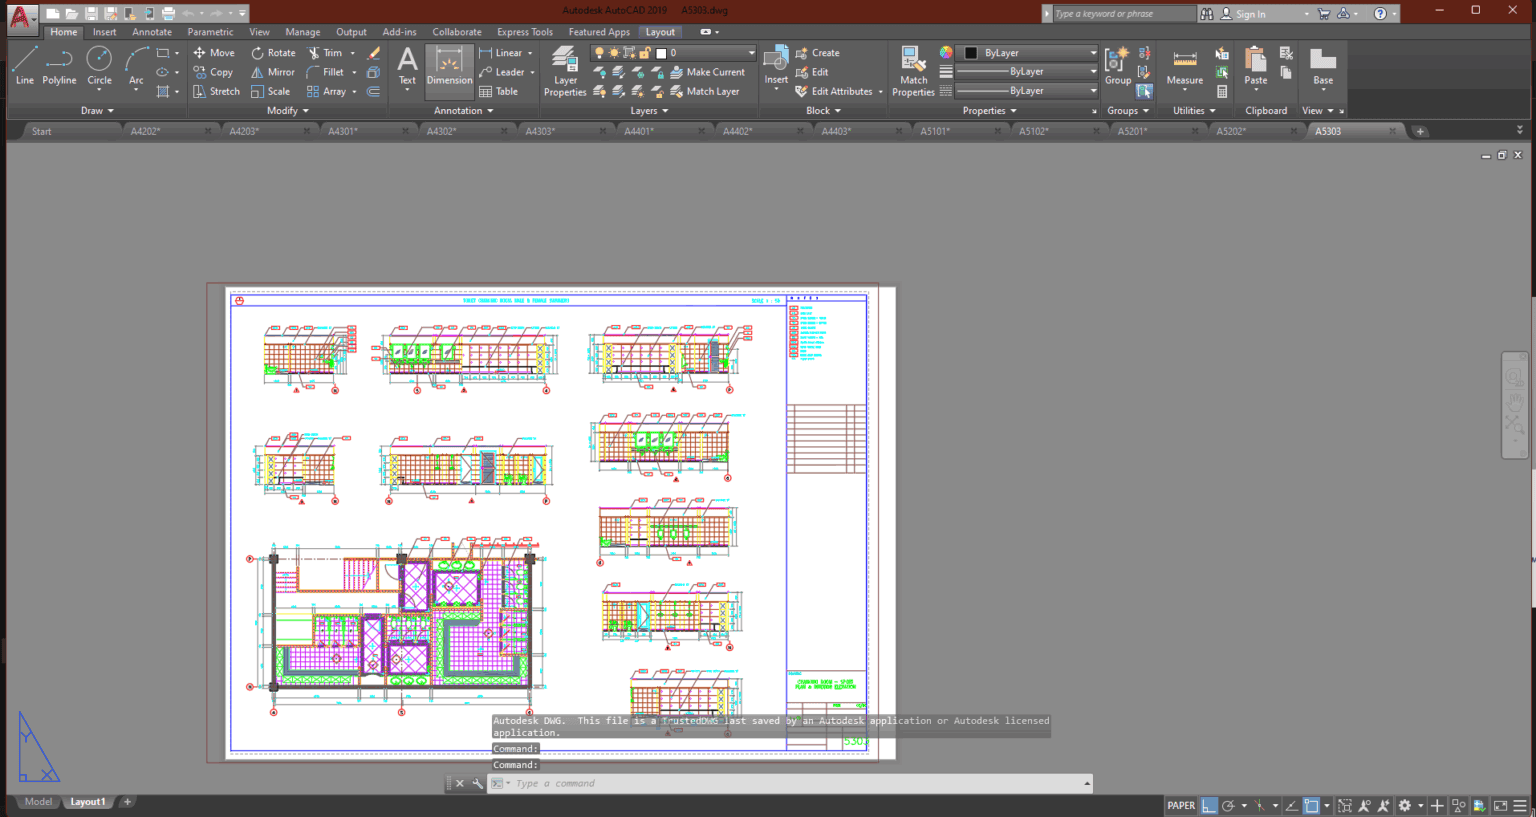Click the current layer color swatch
This screenshot has height=817, width=1536.
coord(659,52)
